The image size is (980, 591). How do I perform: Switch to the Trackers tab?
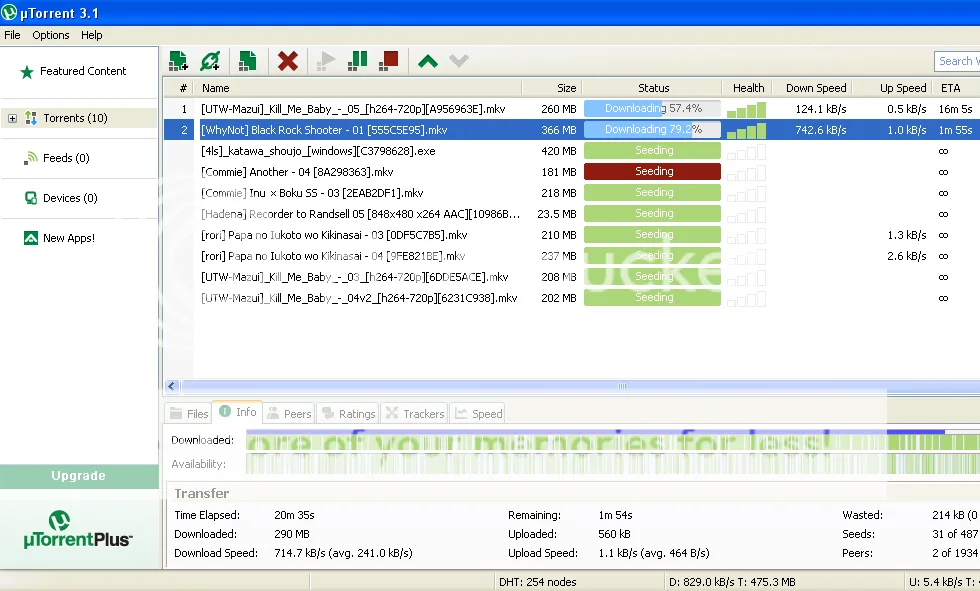pyautogui.click(x=414, y=414)
